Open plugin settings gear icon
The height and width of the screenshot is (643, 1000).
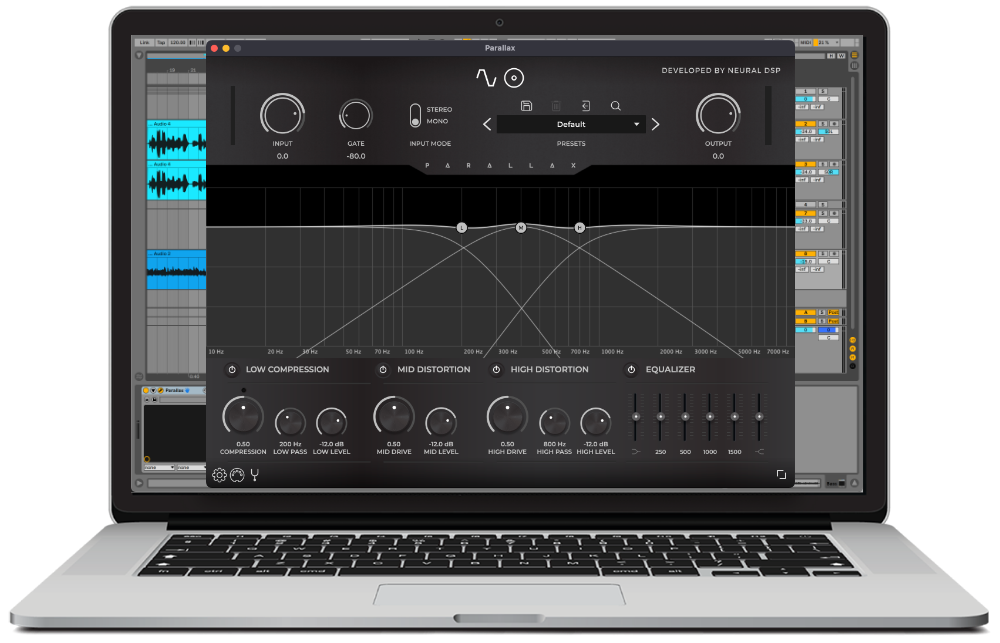point(219,475)
